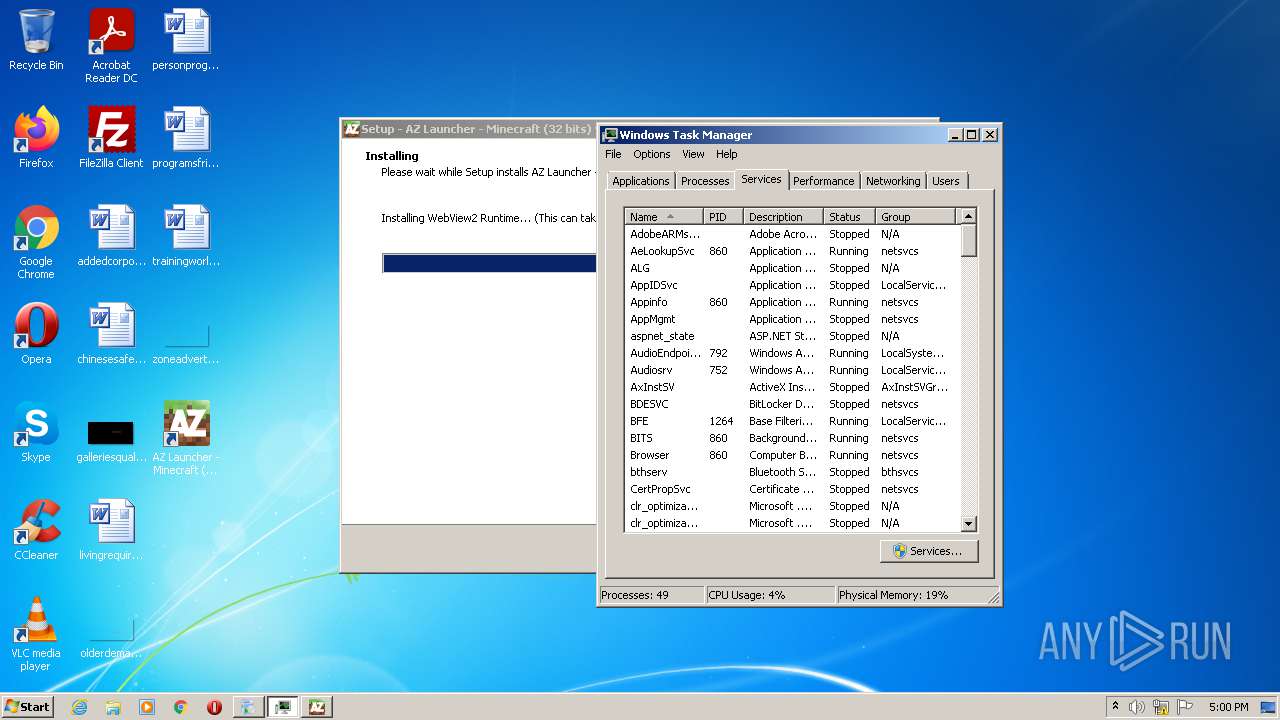The width and height of the screenshot is (1280, 720).
Task: Click Opera icon in the taskbar
Action: point(214,707)
